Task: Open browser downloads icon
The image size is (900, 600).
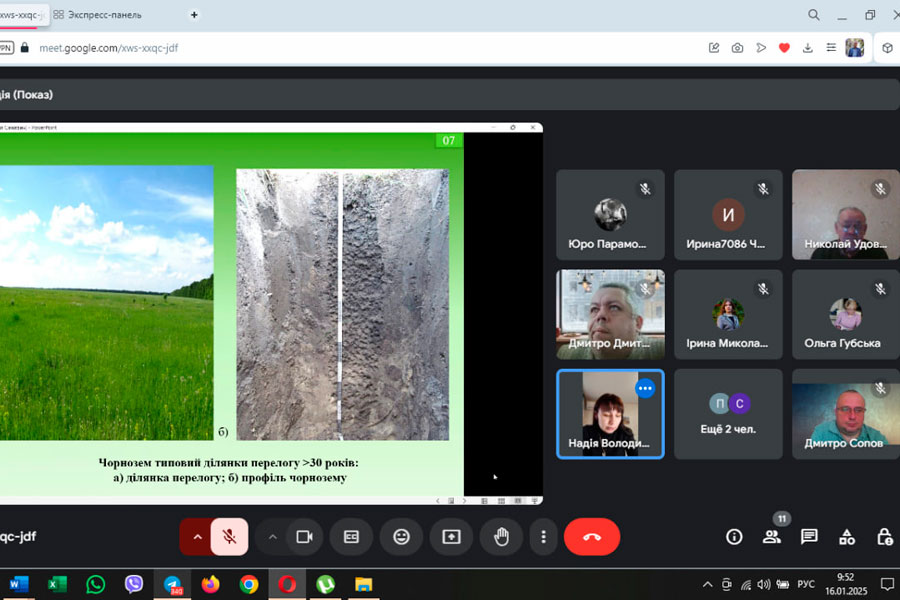Action: pos(808,48)
